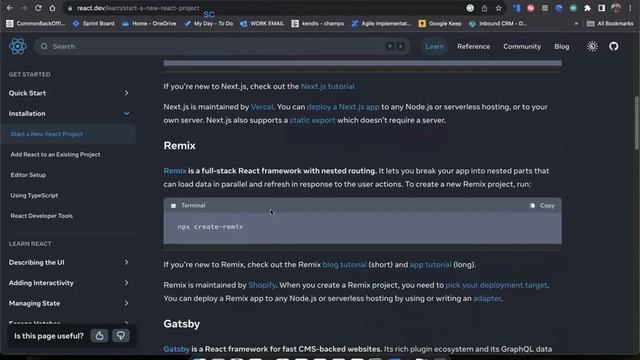Viewport: 640px width, 360px height.
Task: Open the Google Keep bookmark
Action: click(440, 24)
